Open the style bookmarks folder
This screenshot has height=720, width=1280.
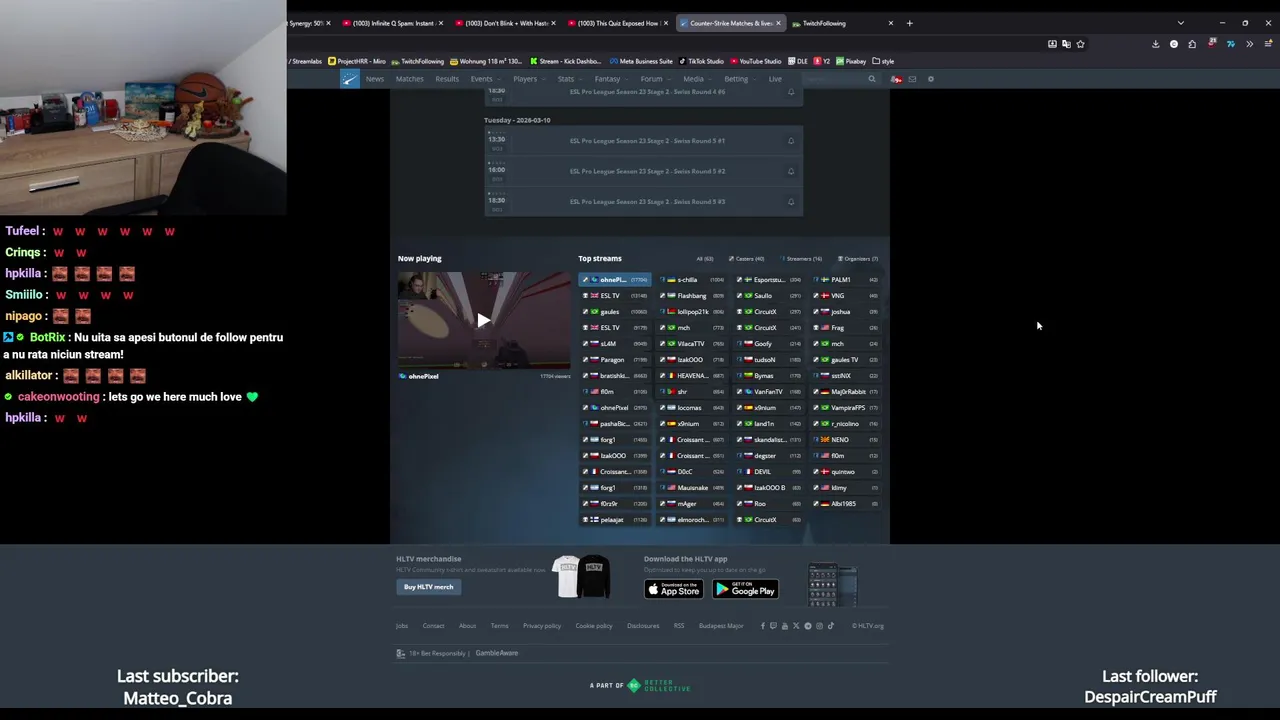tap(884, 61)
